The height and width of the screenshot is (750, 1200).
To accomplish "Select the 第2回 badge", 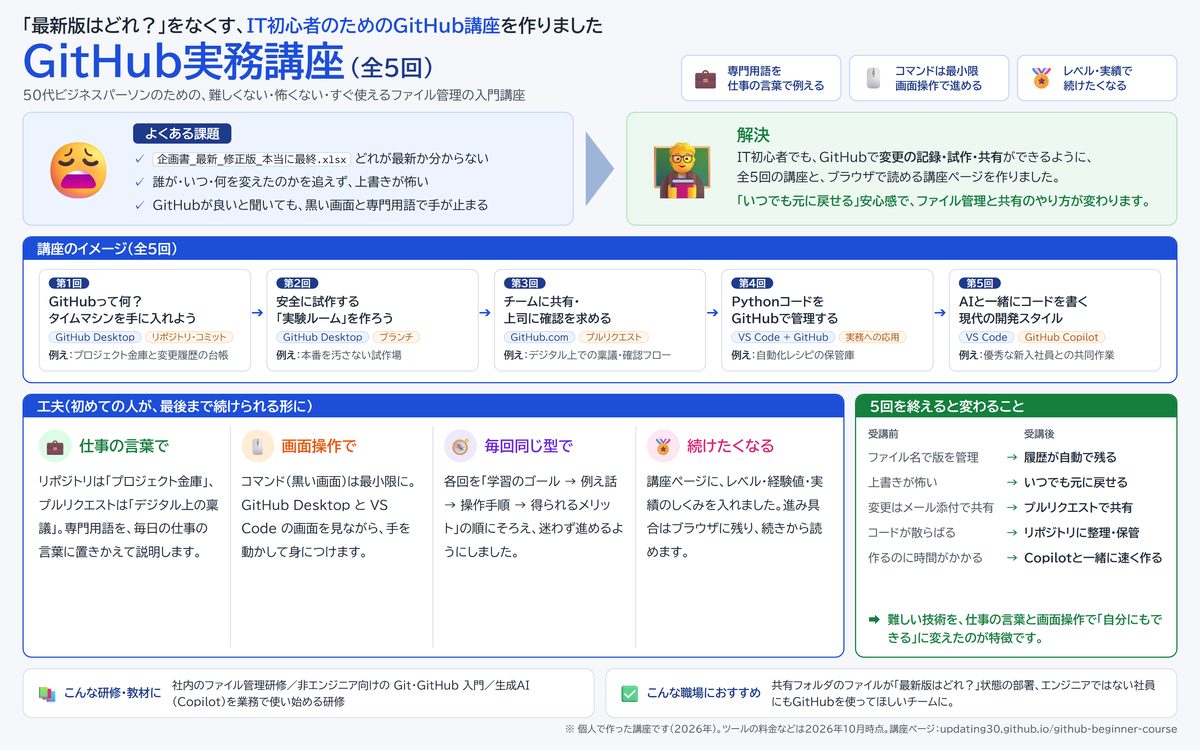I will pos(297,283).
